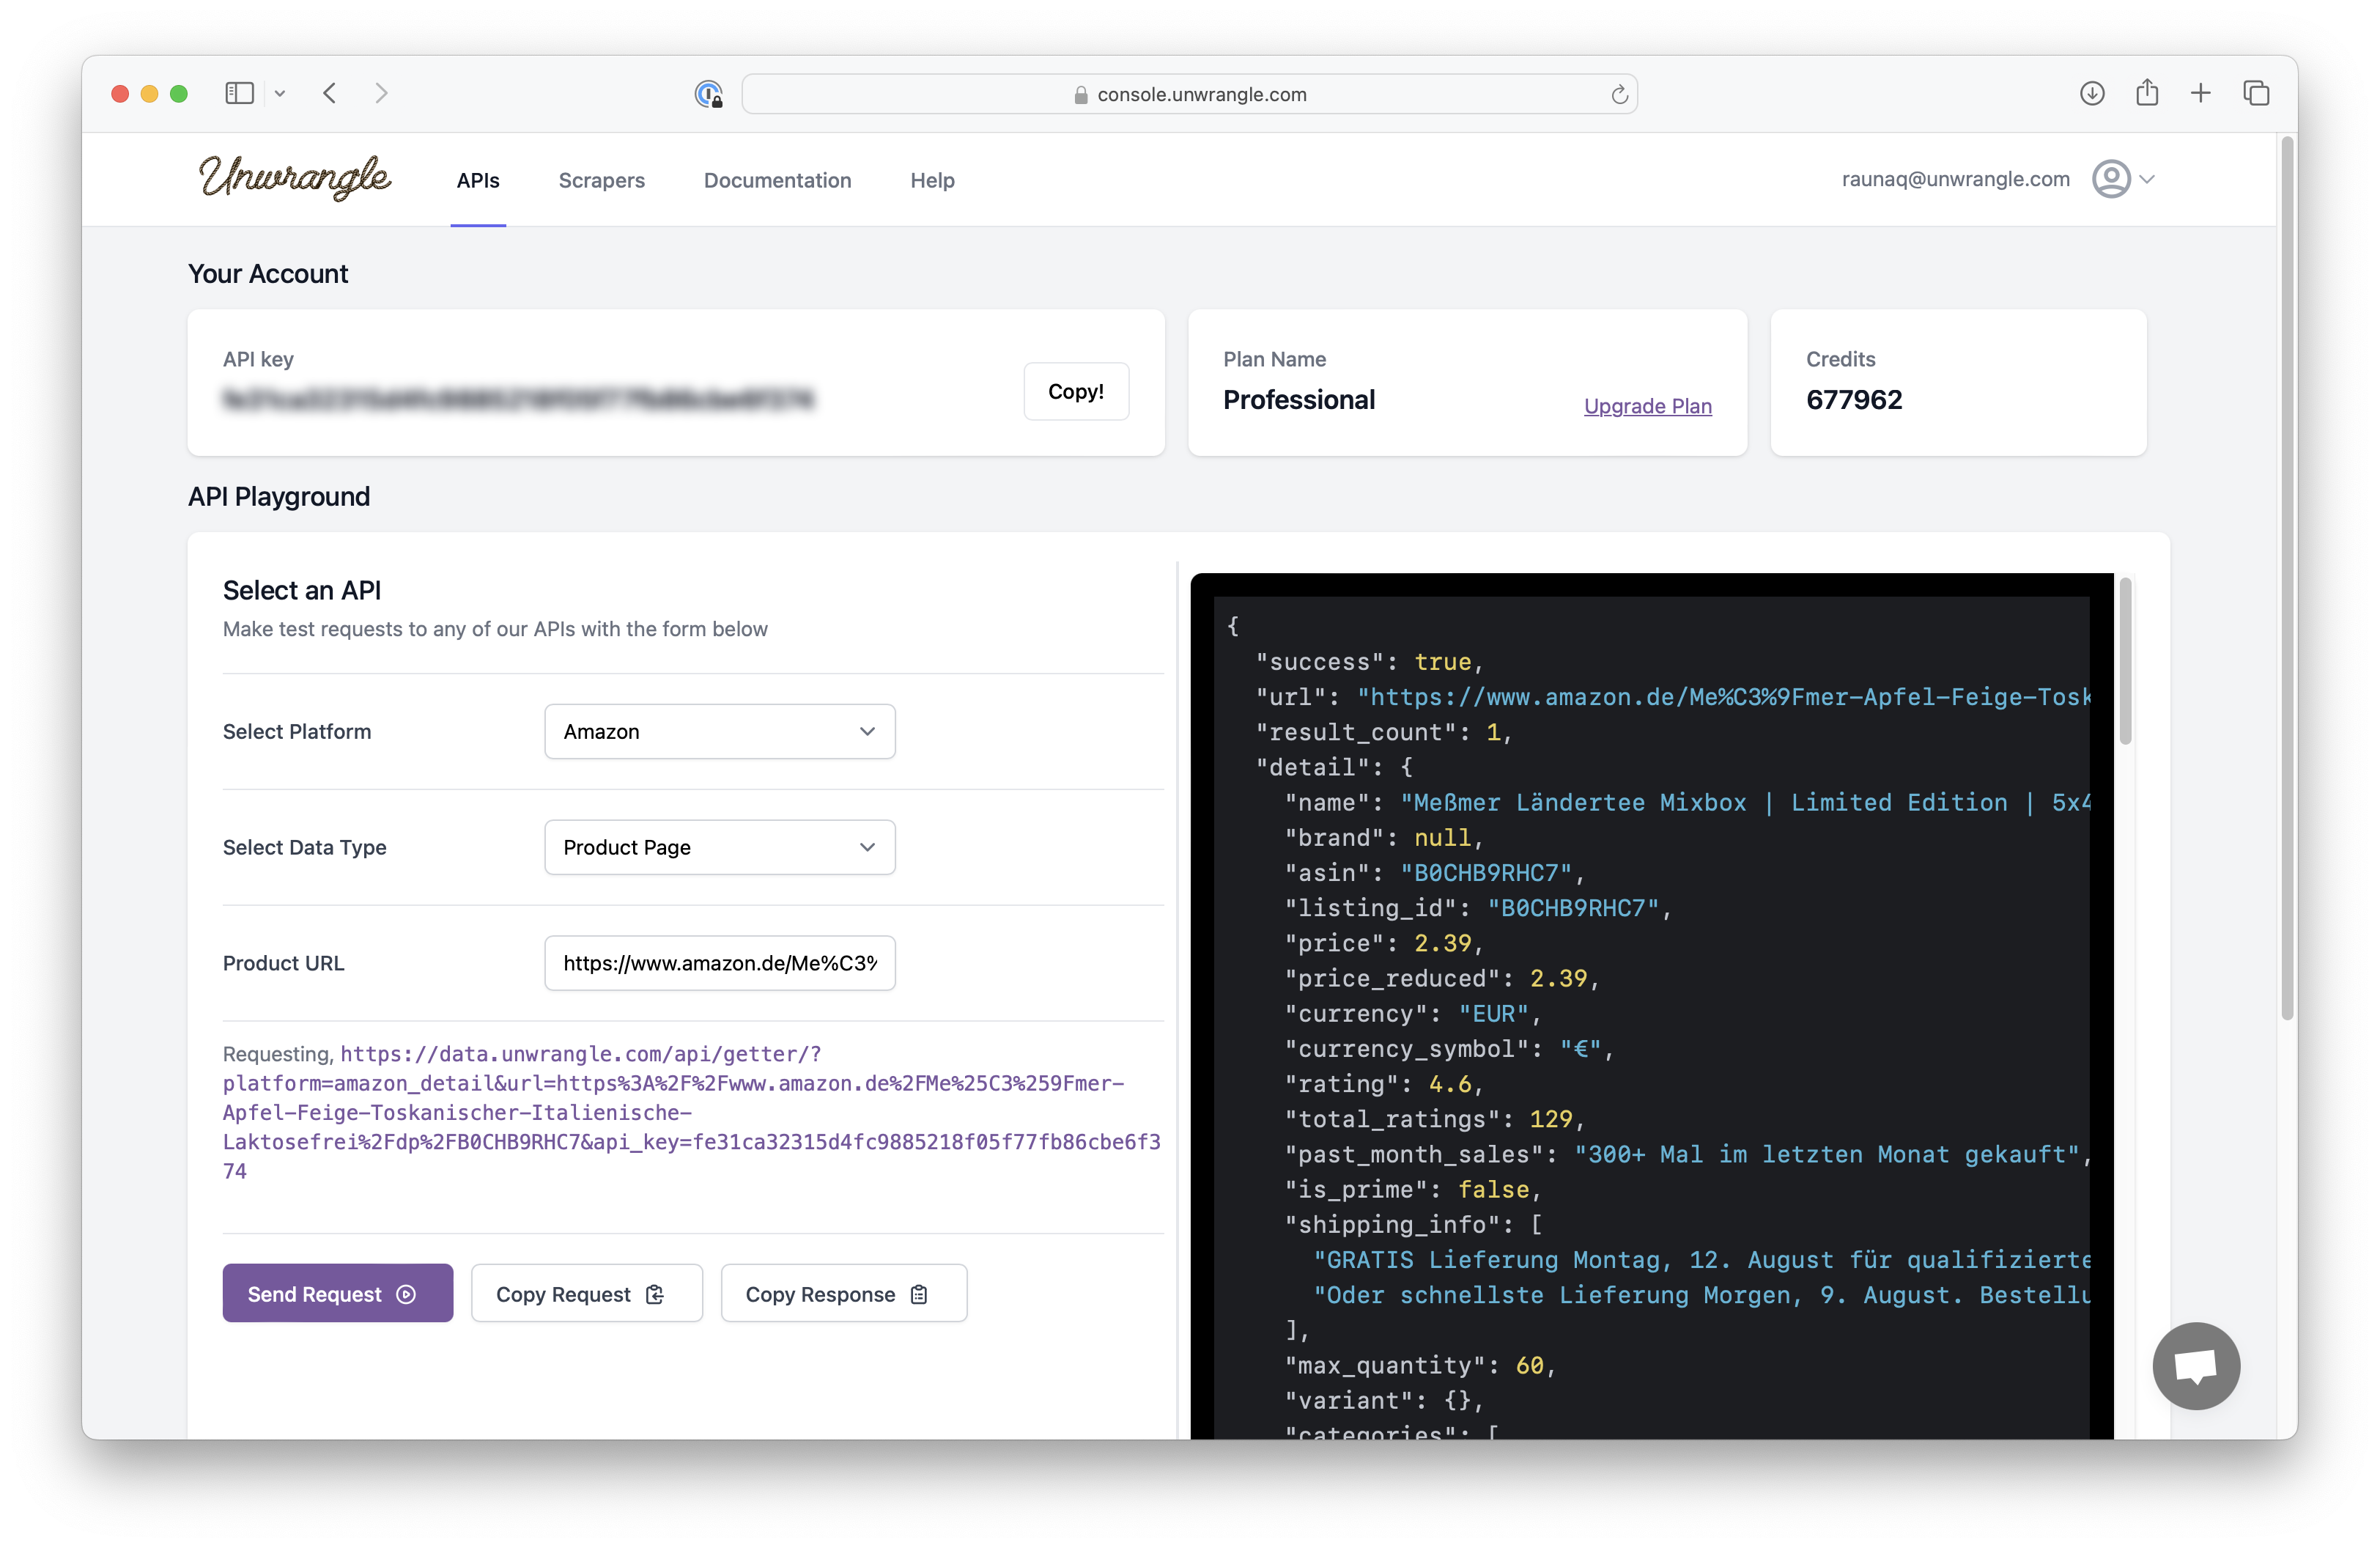Click the "rating": 4.6 line
The height and width of the screenshot is (1548, 2380).
coord(1383,1083)
